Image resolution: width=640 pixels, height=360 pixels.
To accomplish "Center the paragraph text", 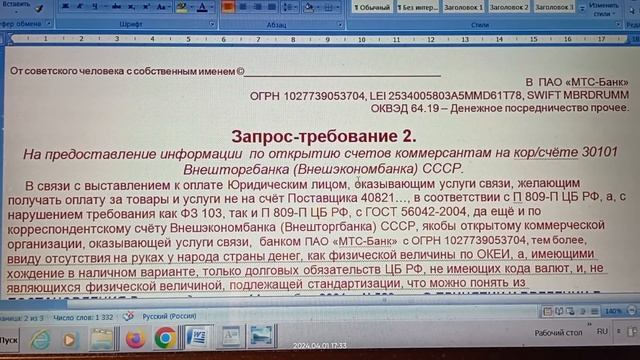I will 243,7.
